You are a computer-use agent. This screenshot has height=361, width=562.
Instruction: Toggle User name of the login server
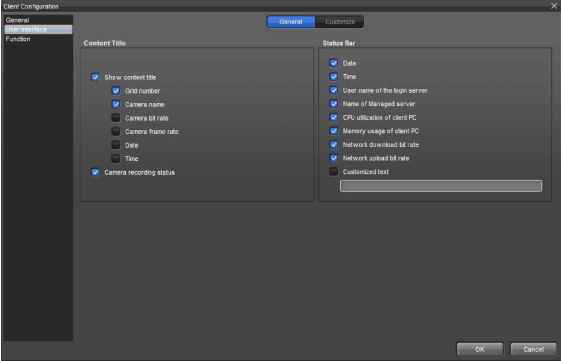point(333,90)
